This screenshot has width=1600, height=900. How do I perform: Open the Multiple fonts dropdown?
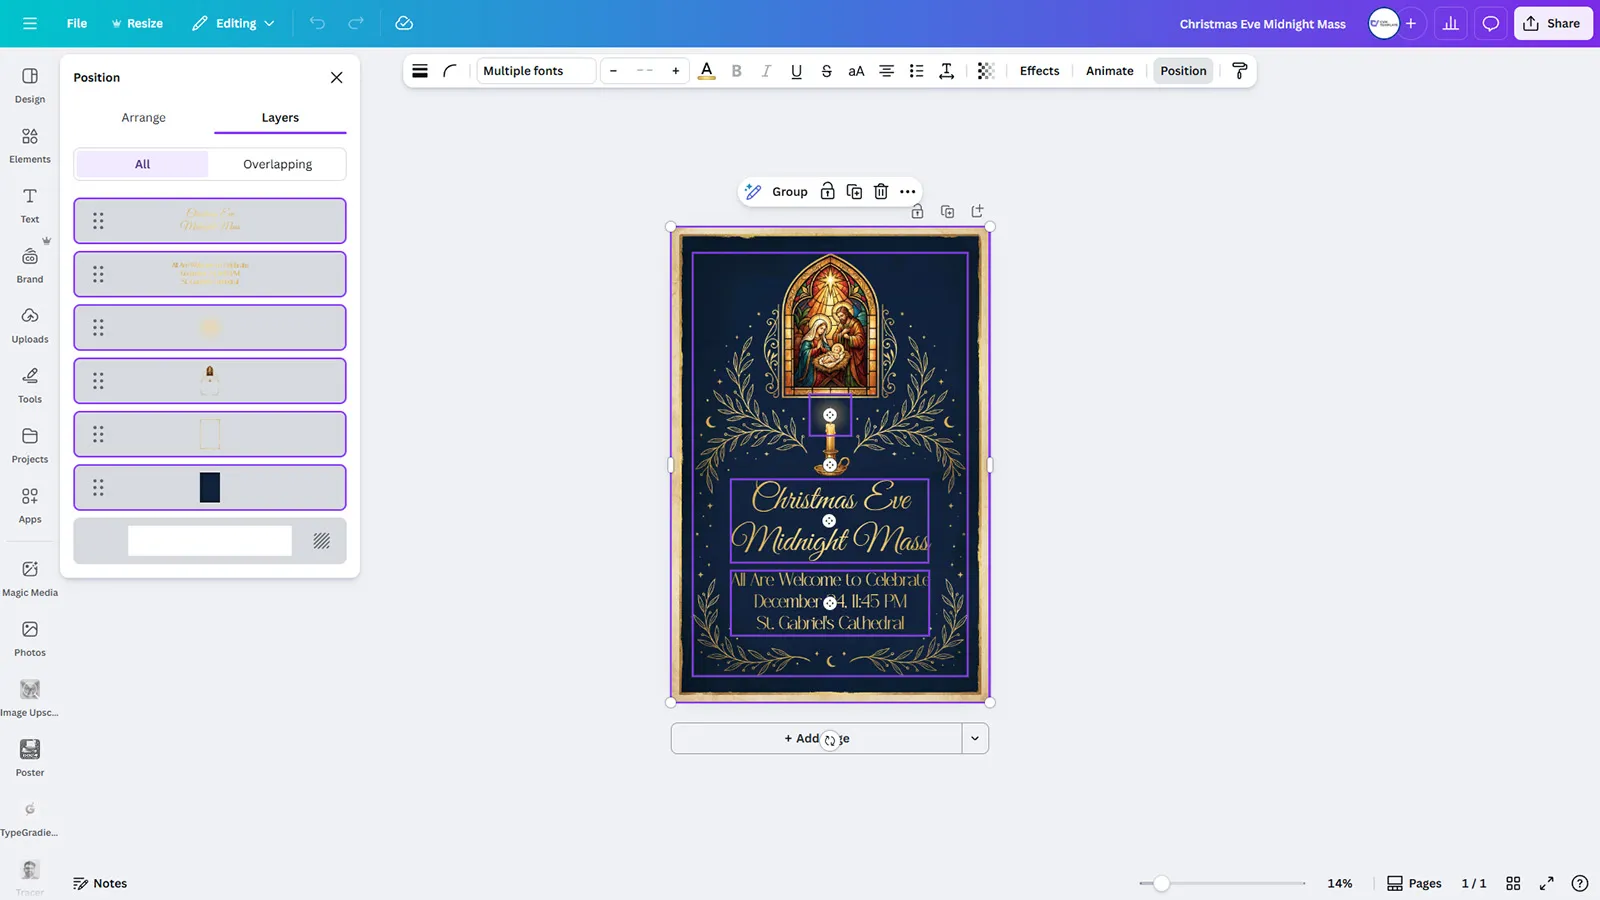(x=535, y=70)
